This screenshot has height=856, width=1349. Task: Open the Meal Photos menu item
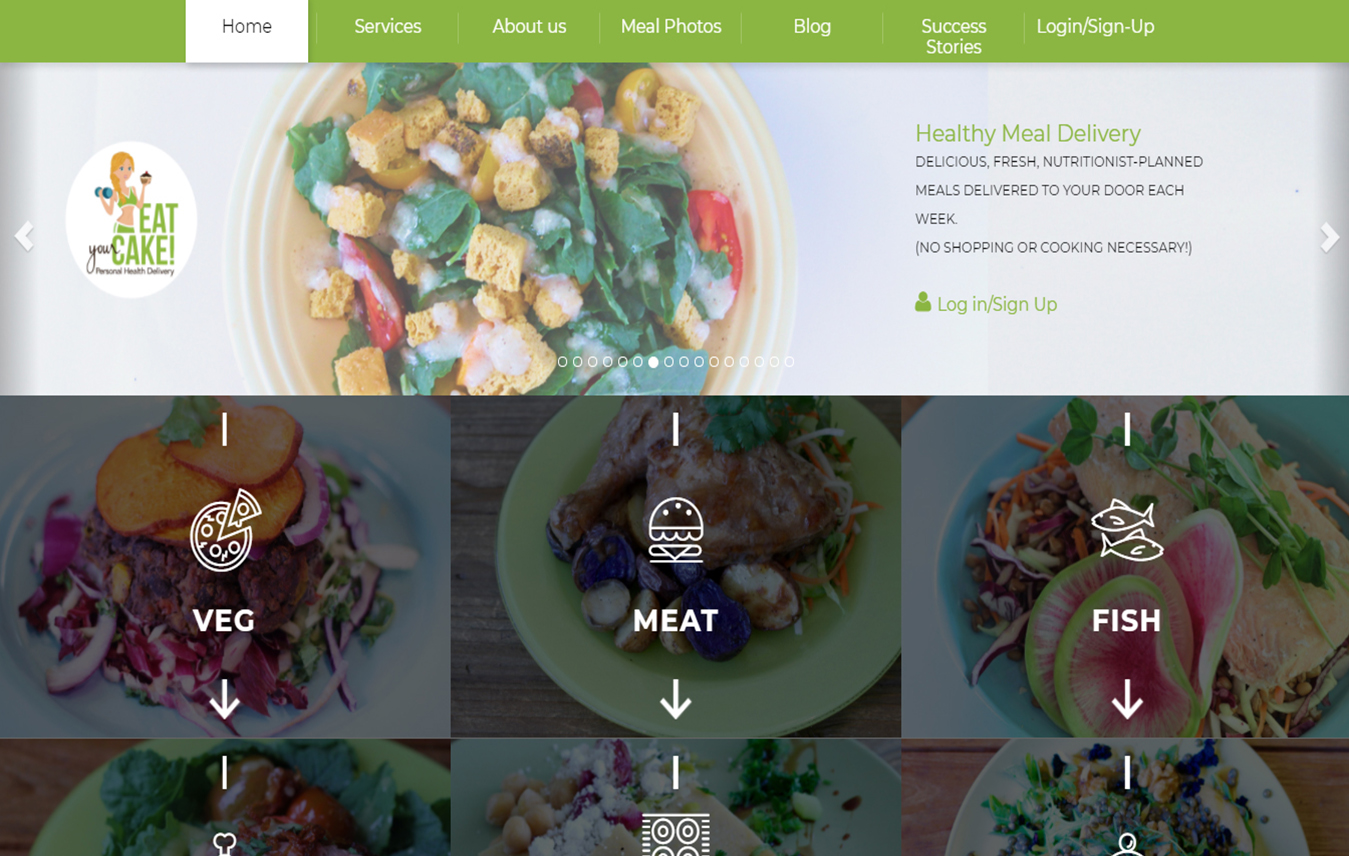pos(671,27)
